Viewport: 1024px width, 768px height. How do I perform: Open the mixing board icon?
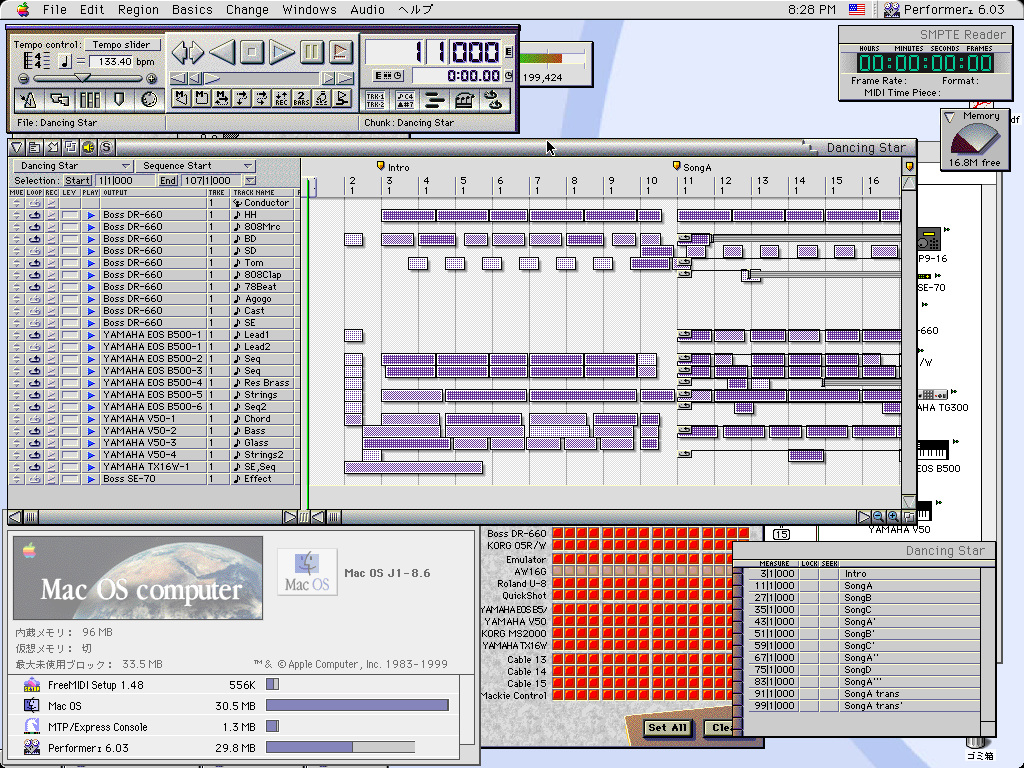(x=90, y=100)
